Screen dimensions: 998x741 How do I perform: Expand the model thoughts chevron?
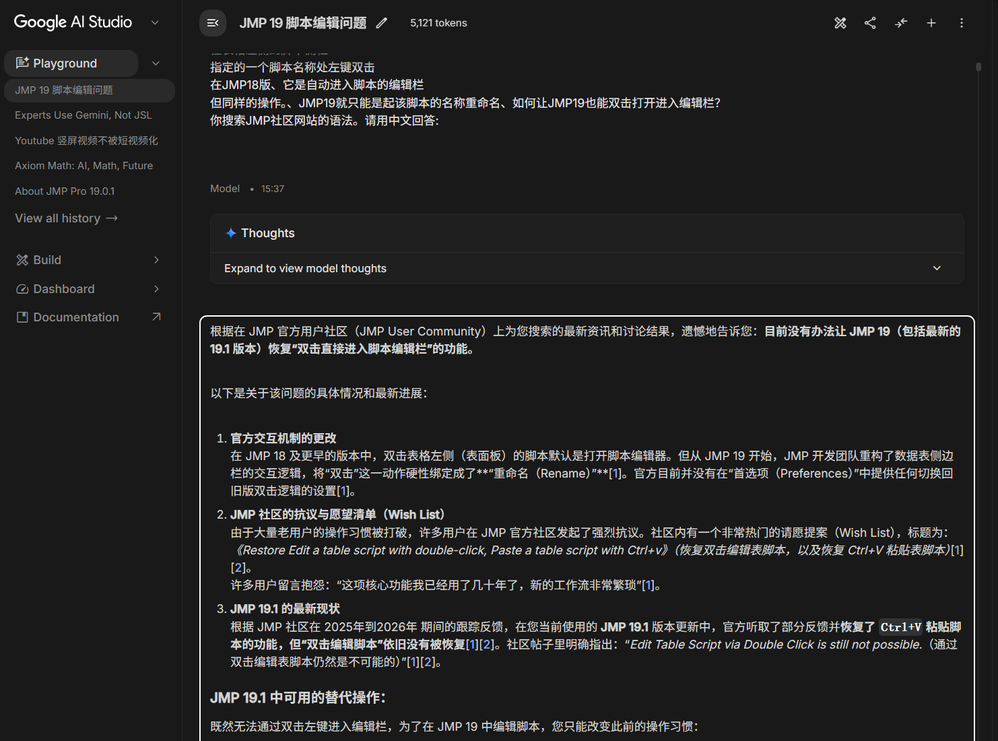(937, 268)
